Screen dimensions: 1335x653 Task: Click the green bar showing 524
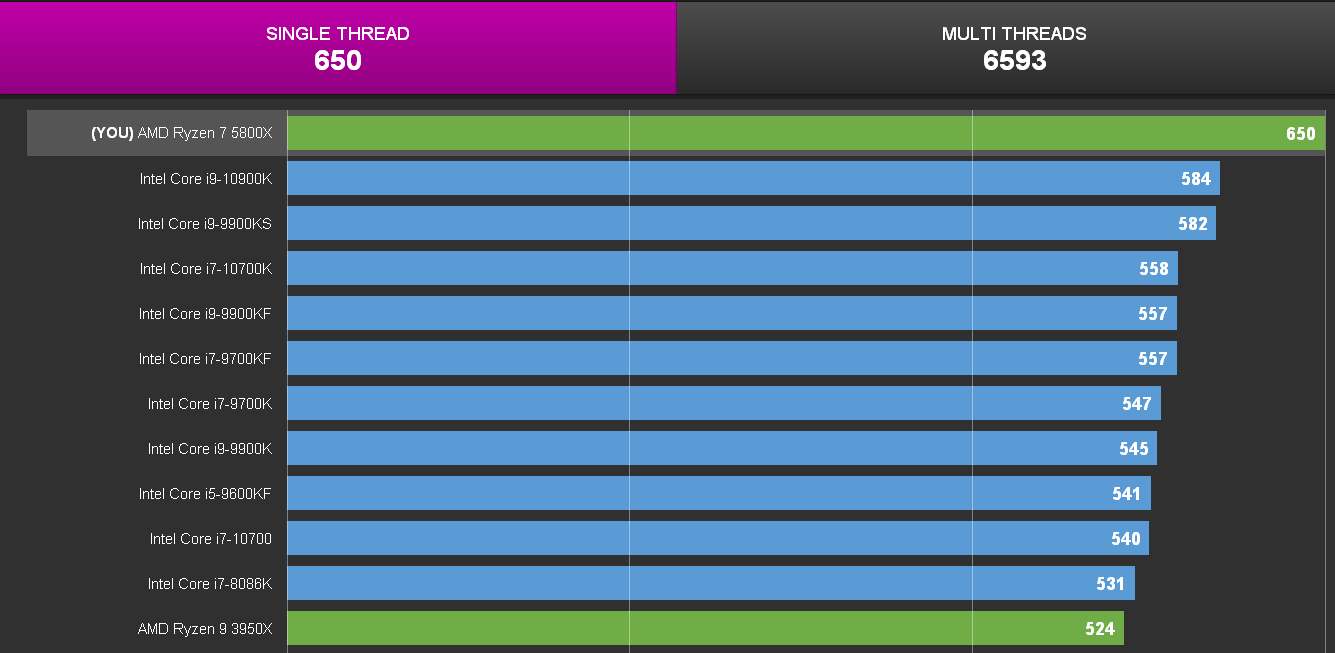coord(706,628)
